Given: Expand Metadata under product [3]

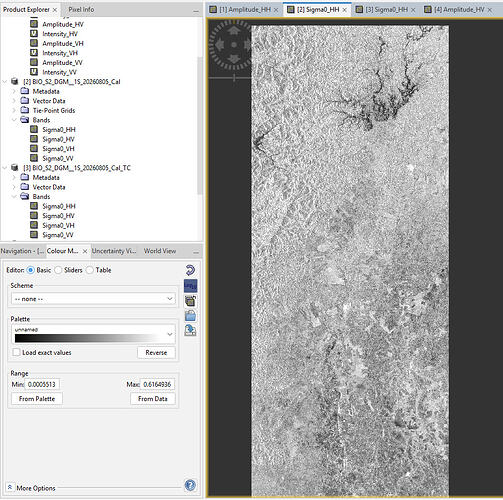Looking at the screenshot, I should [x=14, y=177].
